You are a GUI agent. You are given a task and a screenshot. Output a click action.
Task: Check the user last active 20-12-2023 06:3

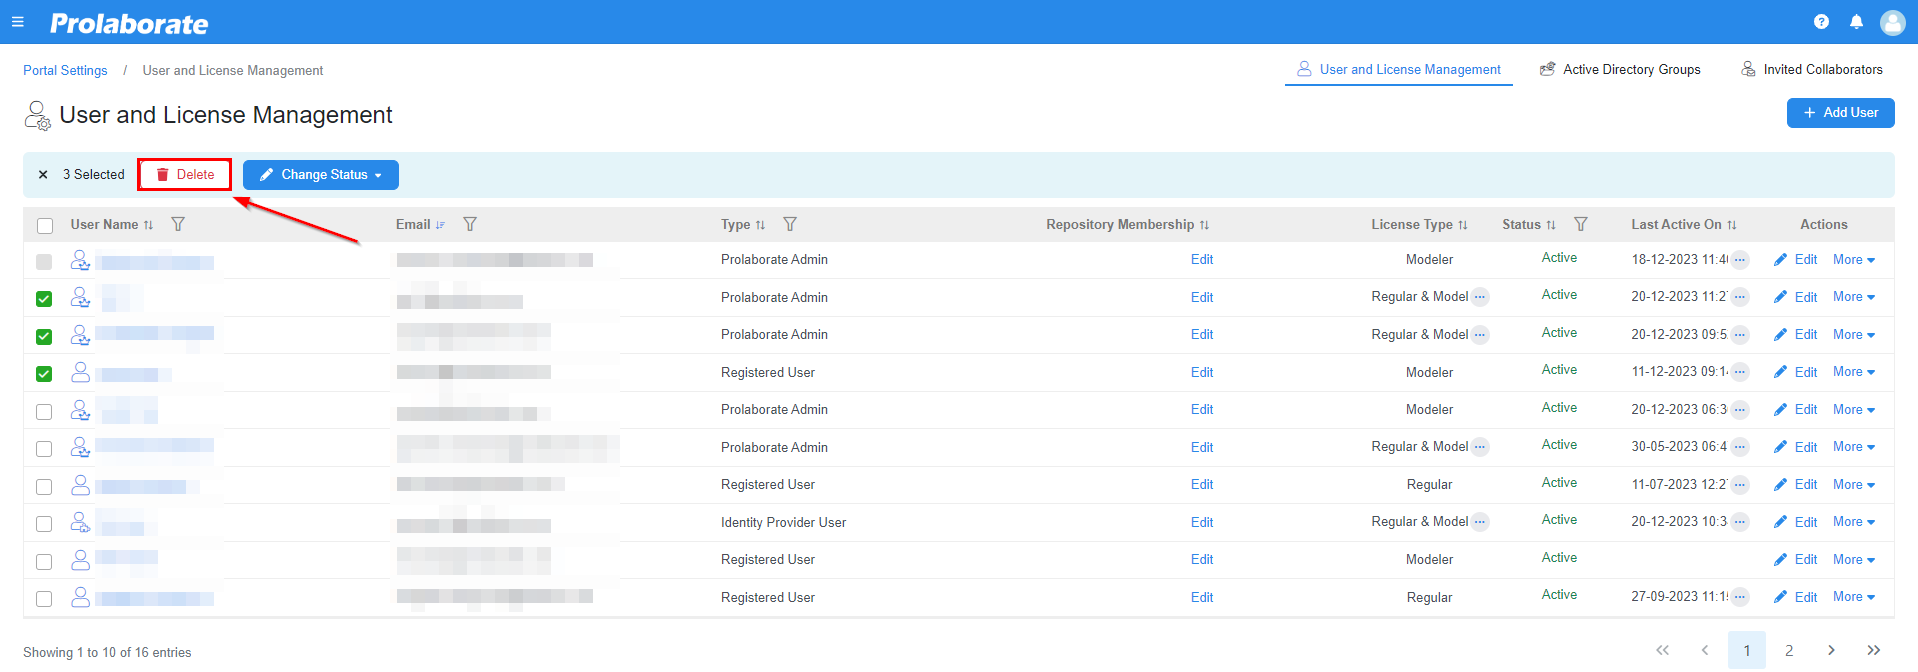[44, 412]
